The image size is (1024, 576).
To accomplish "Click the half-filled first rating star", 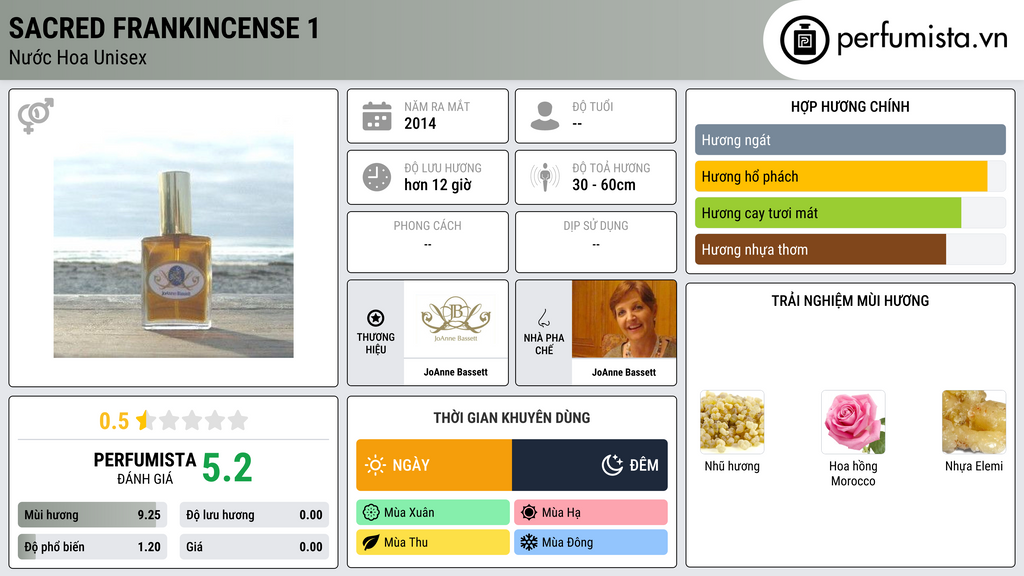I will tap(146, 420).
